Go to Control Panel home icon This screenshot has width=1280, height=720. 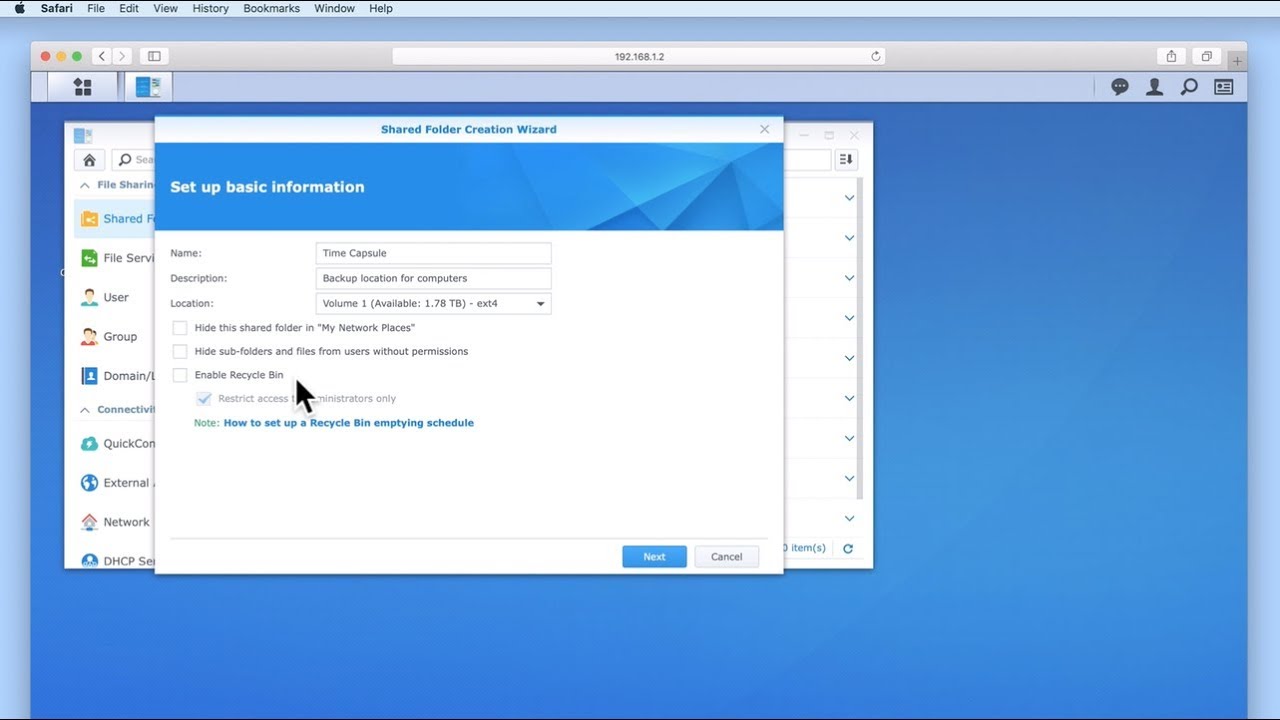[89, 159]
